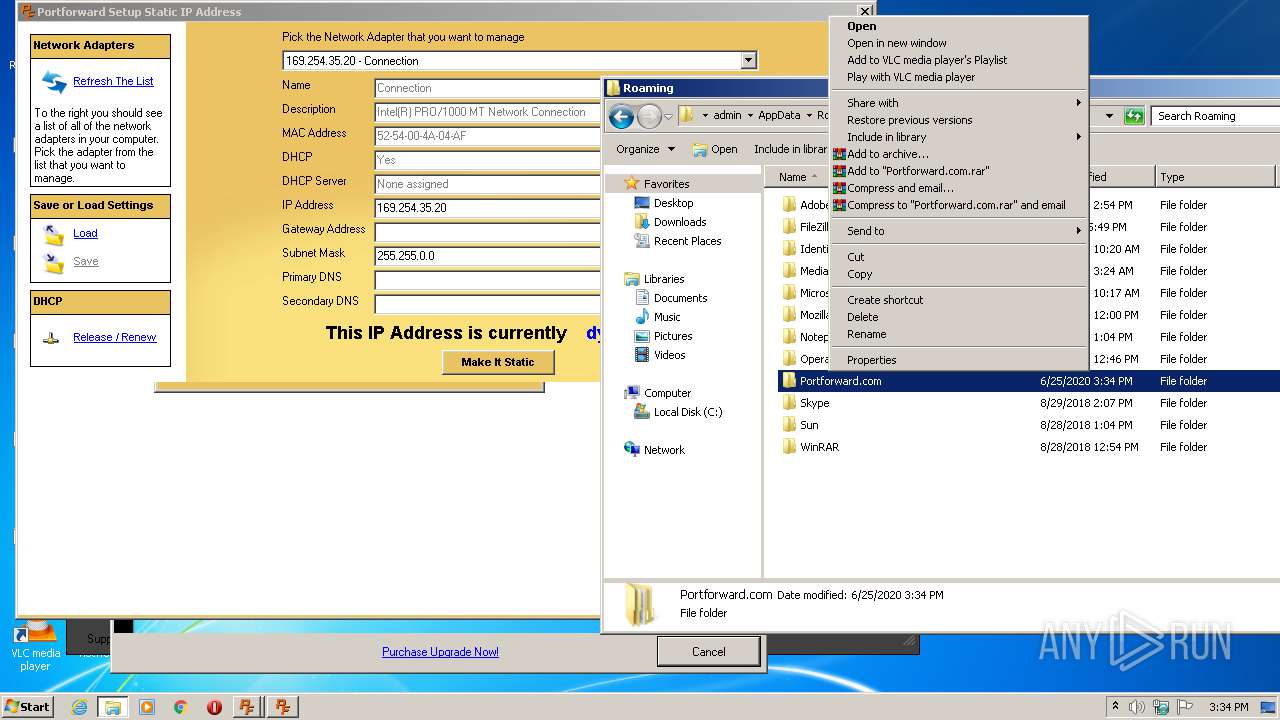Click the Purchase Upgrade Now! link

click(x=440, y=652)
